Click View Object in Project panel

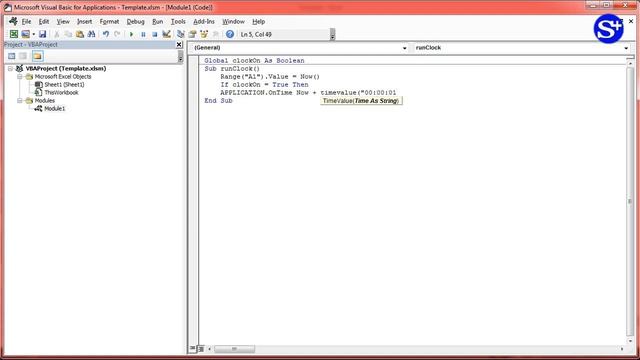pos(23,56)
